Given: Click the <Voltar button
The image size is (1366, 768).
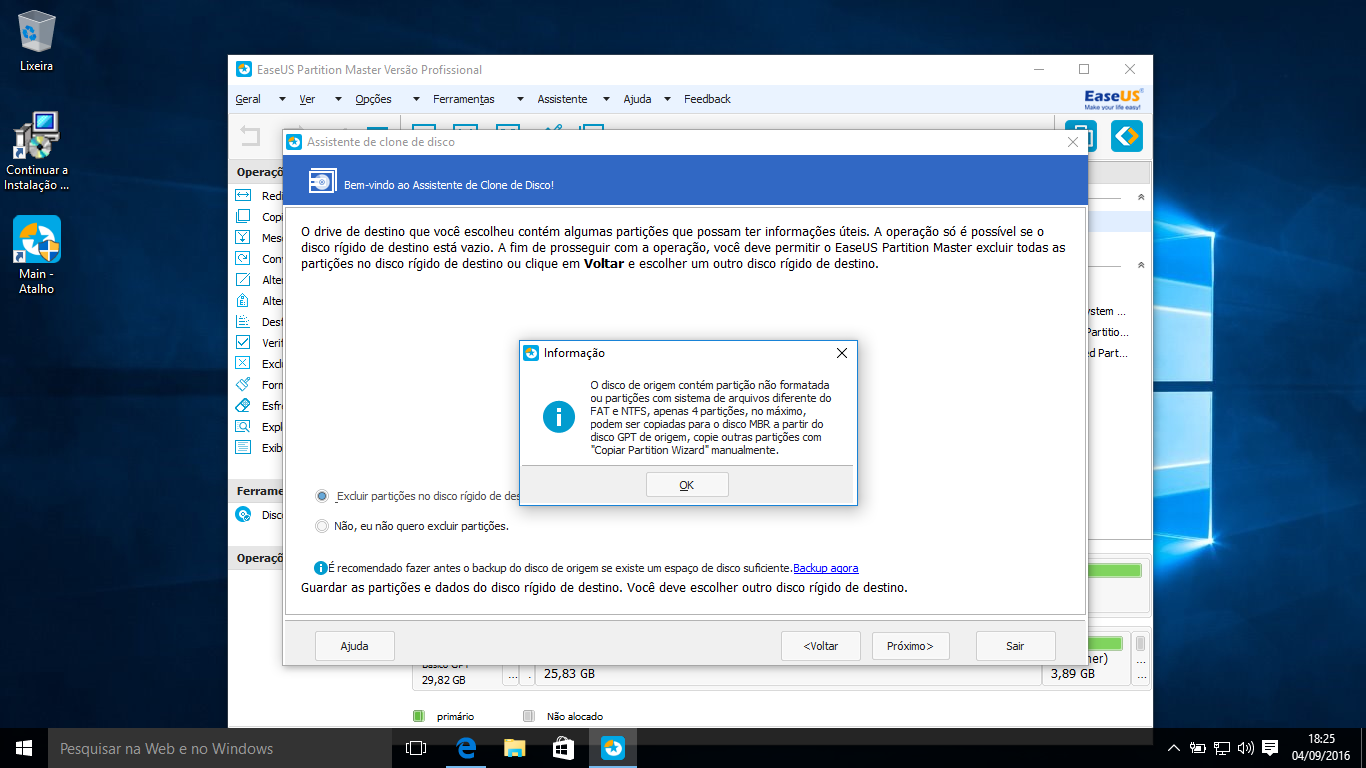Looking at the screenshot, I should pyautogui.click(x=821, y=646).
